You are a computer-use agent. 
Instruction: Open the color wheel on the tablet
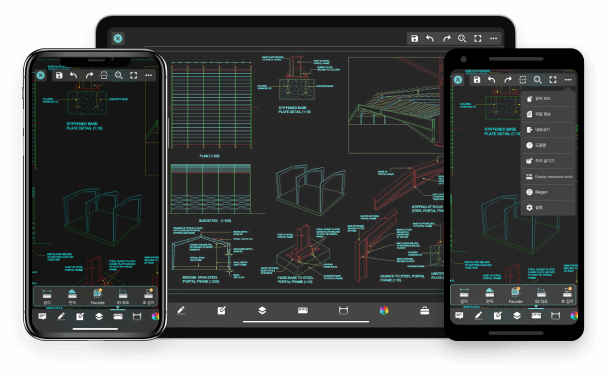(384, 310)
